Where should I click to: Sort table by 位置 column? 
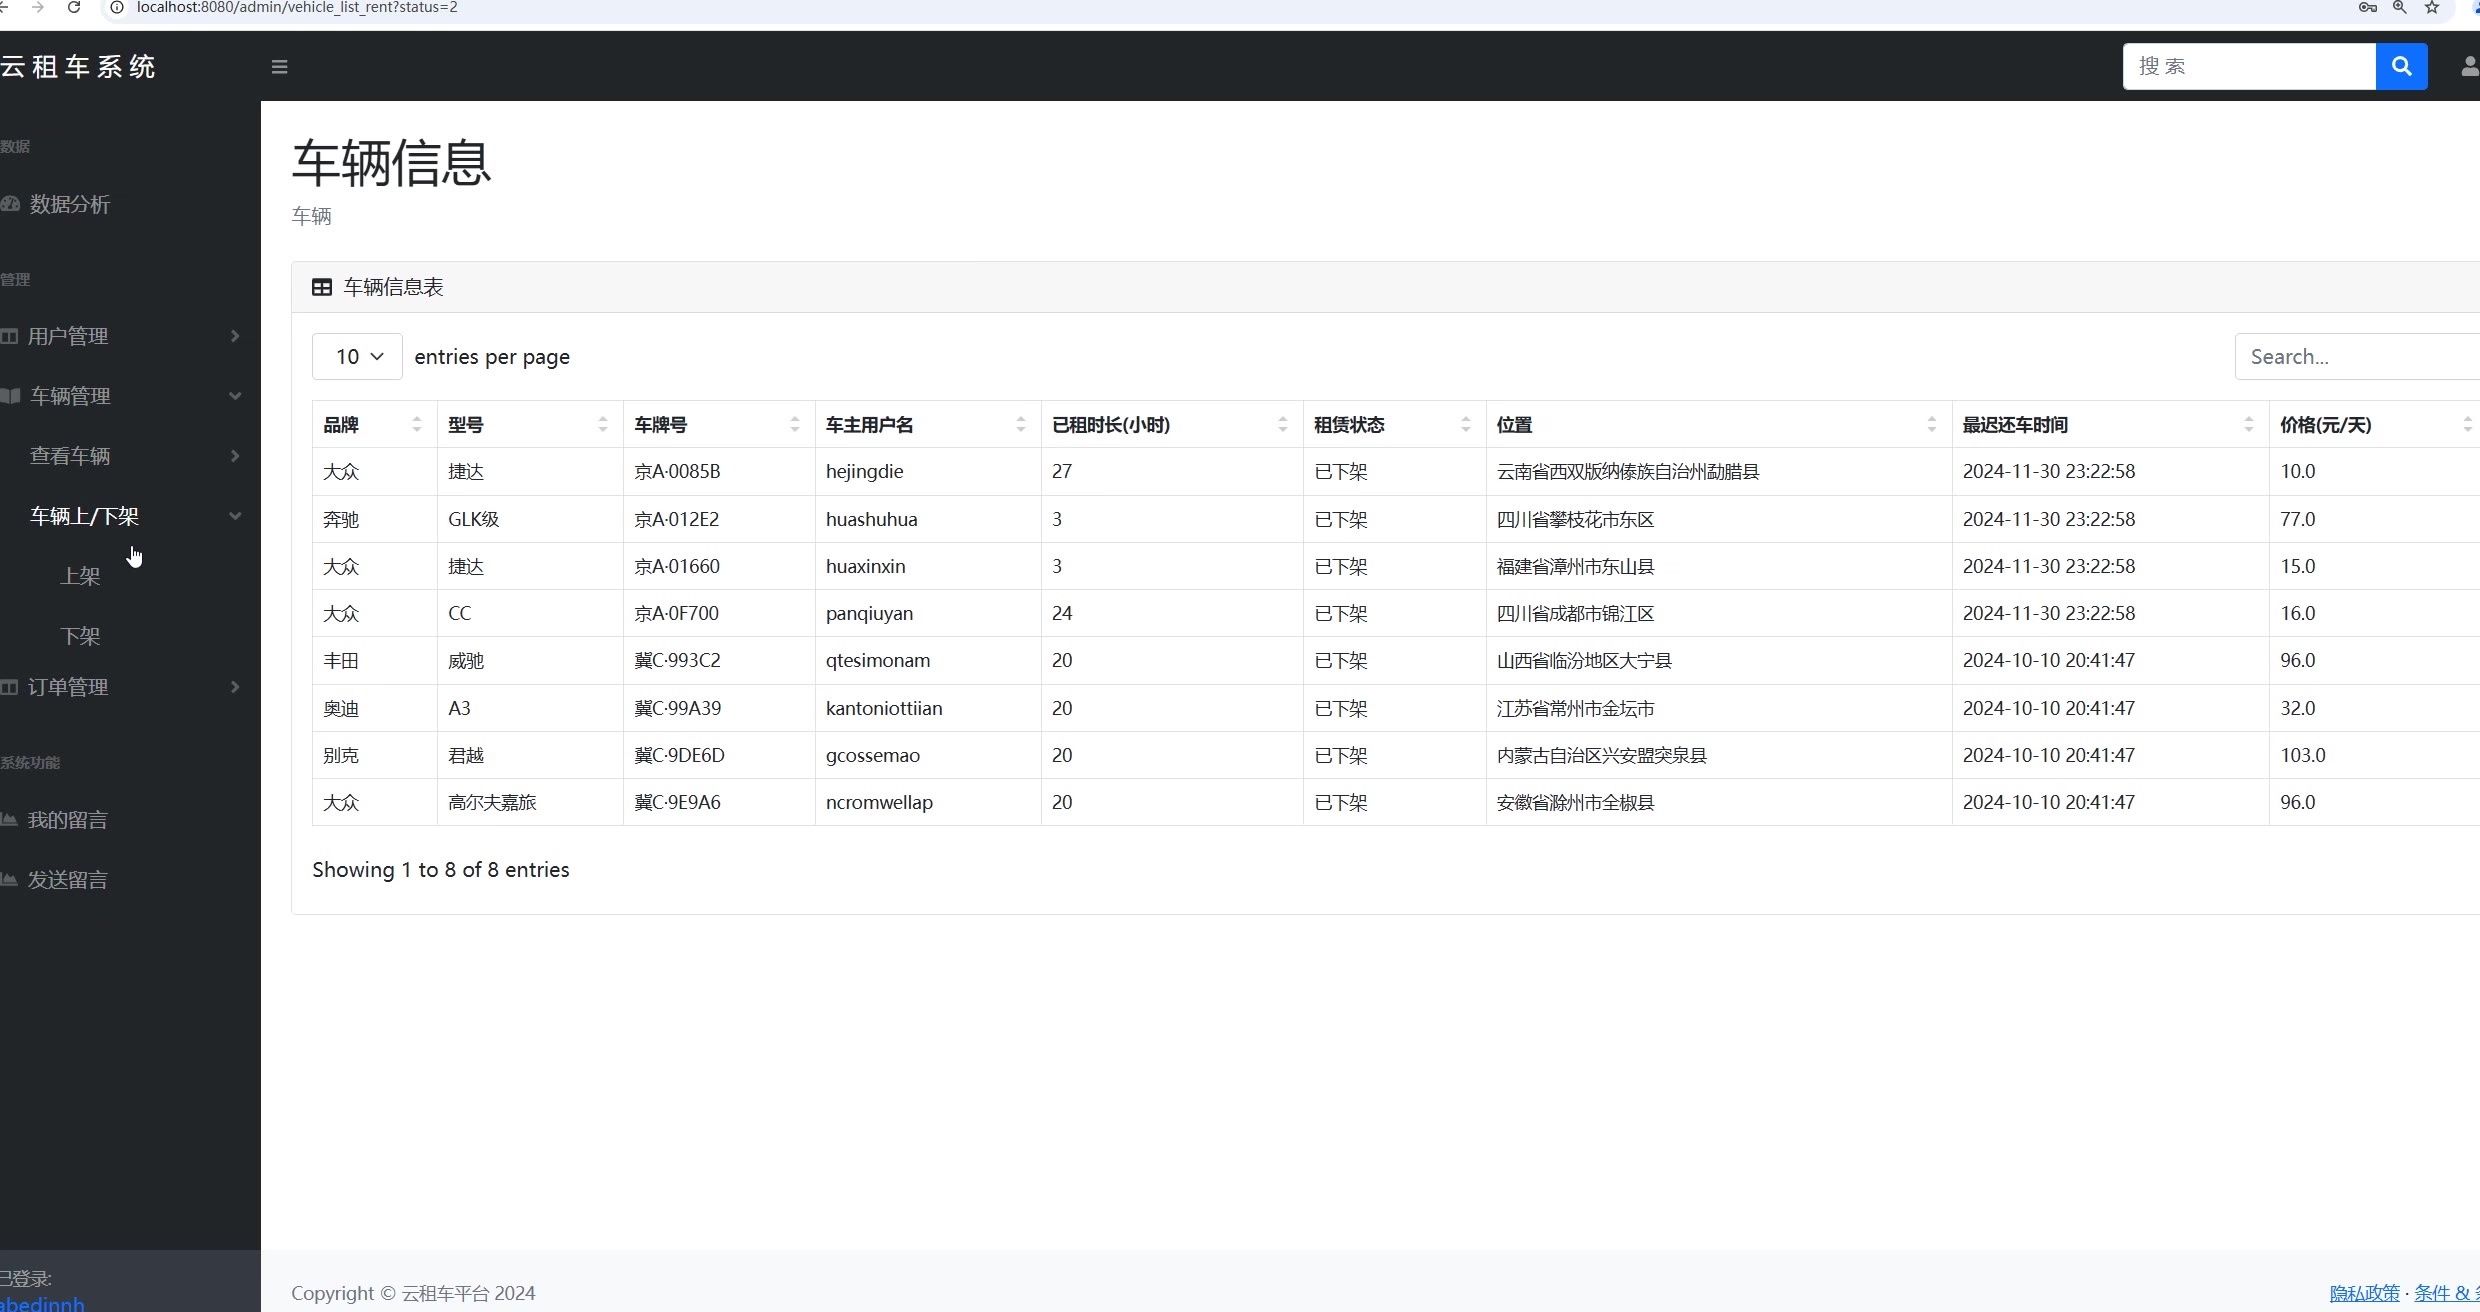(1719, 425)
